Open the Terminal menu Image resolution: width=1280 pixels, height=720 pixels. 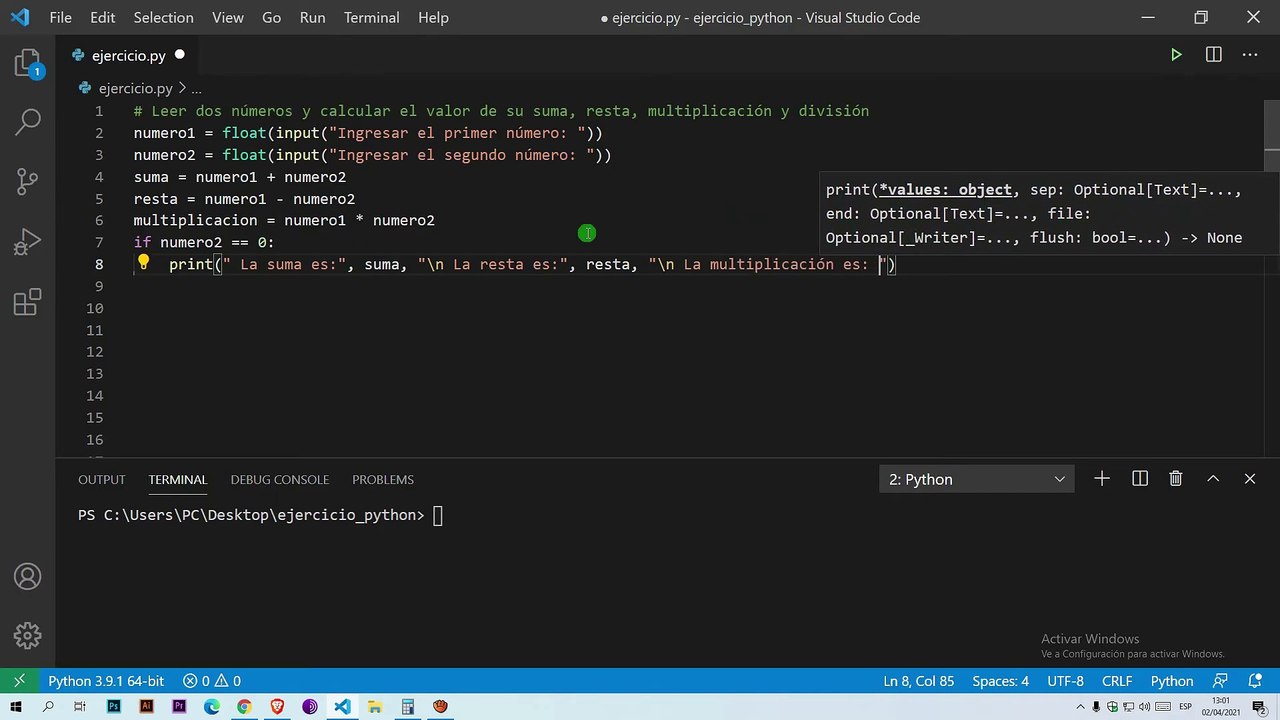(371, 18)
